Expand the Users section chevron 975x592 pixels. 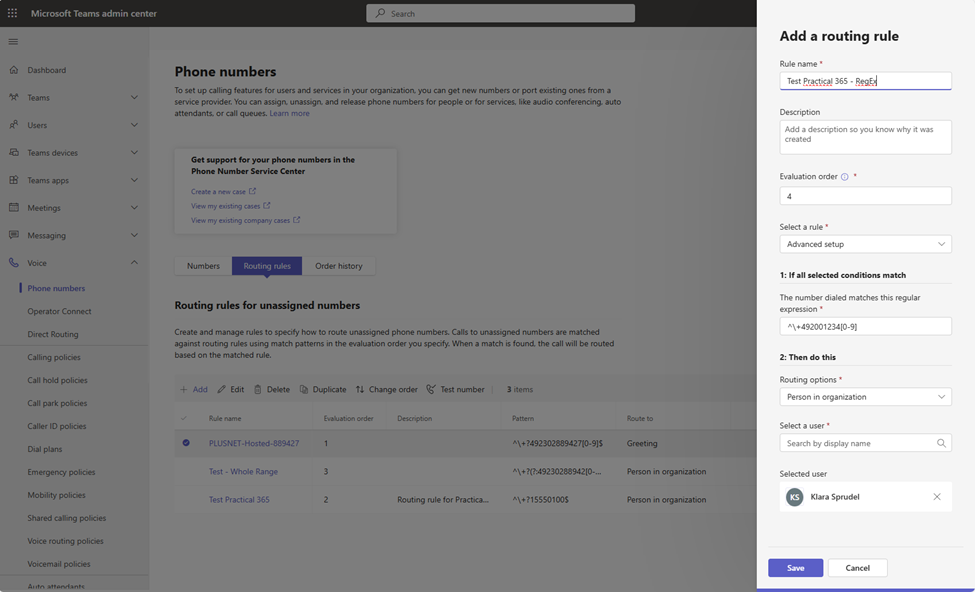point(134,125)
